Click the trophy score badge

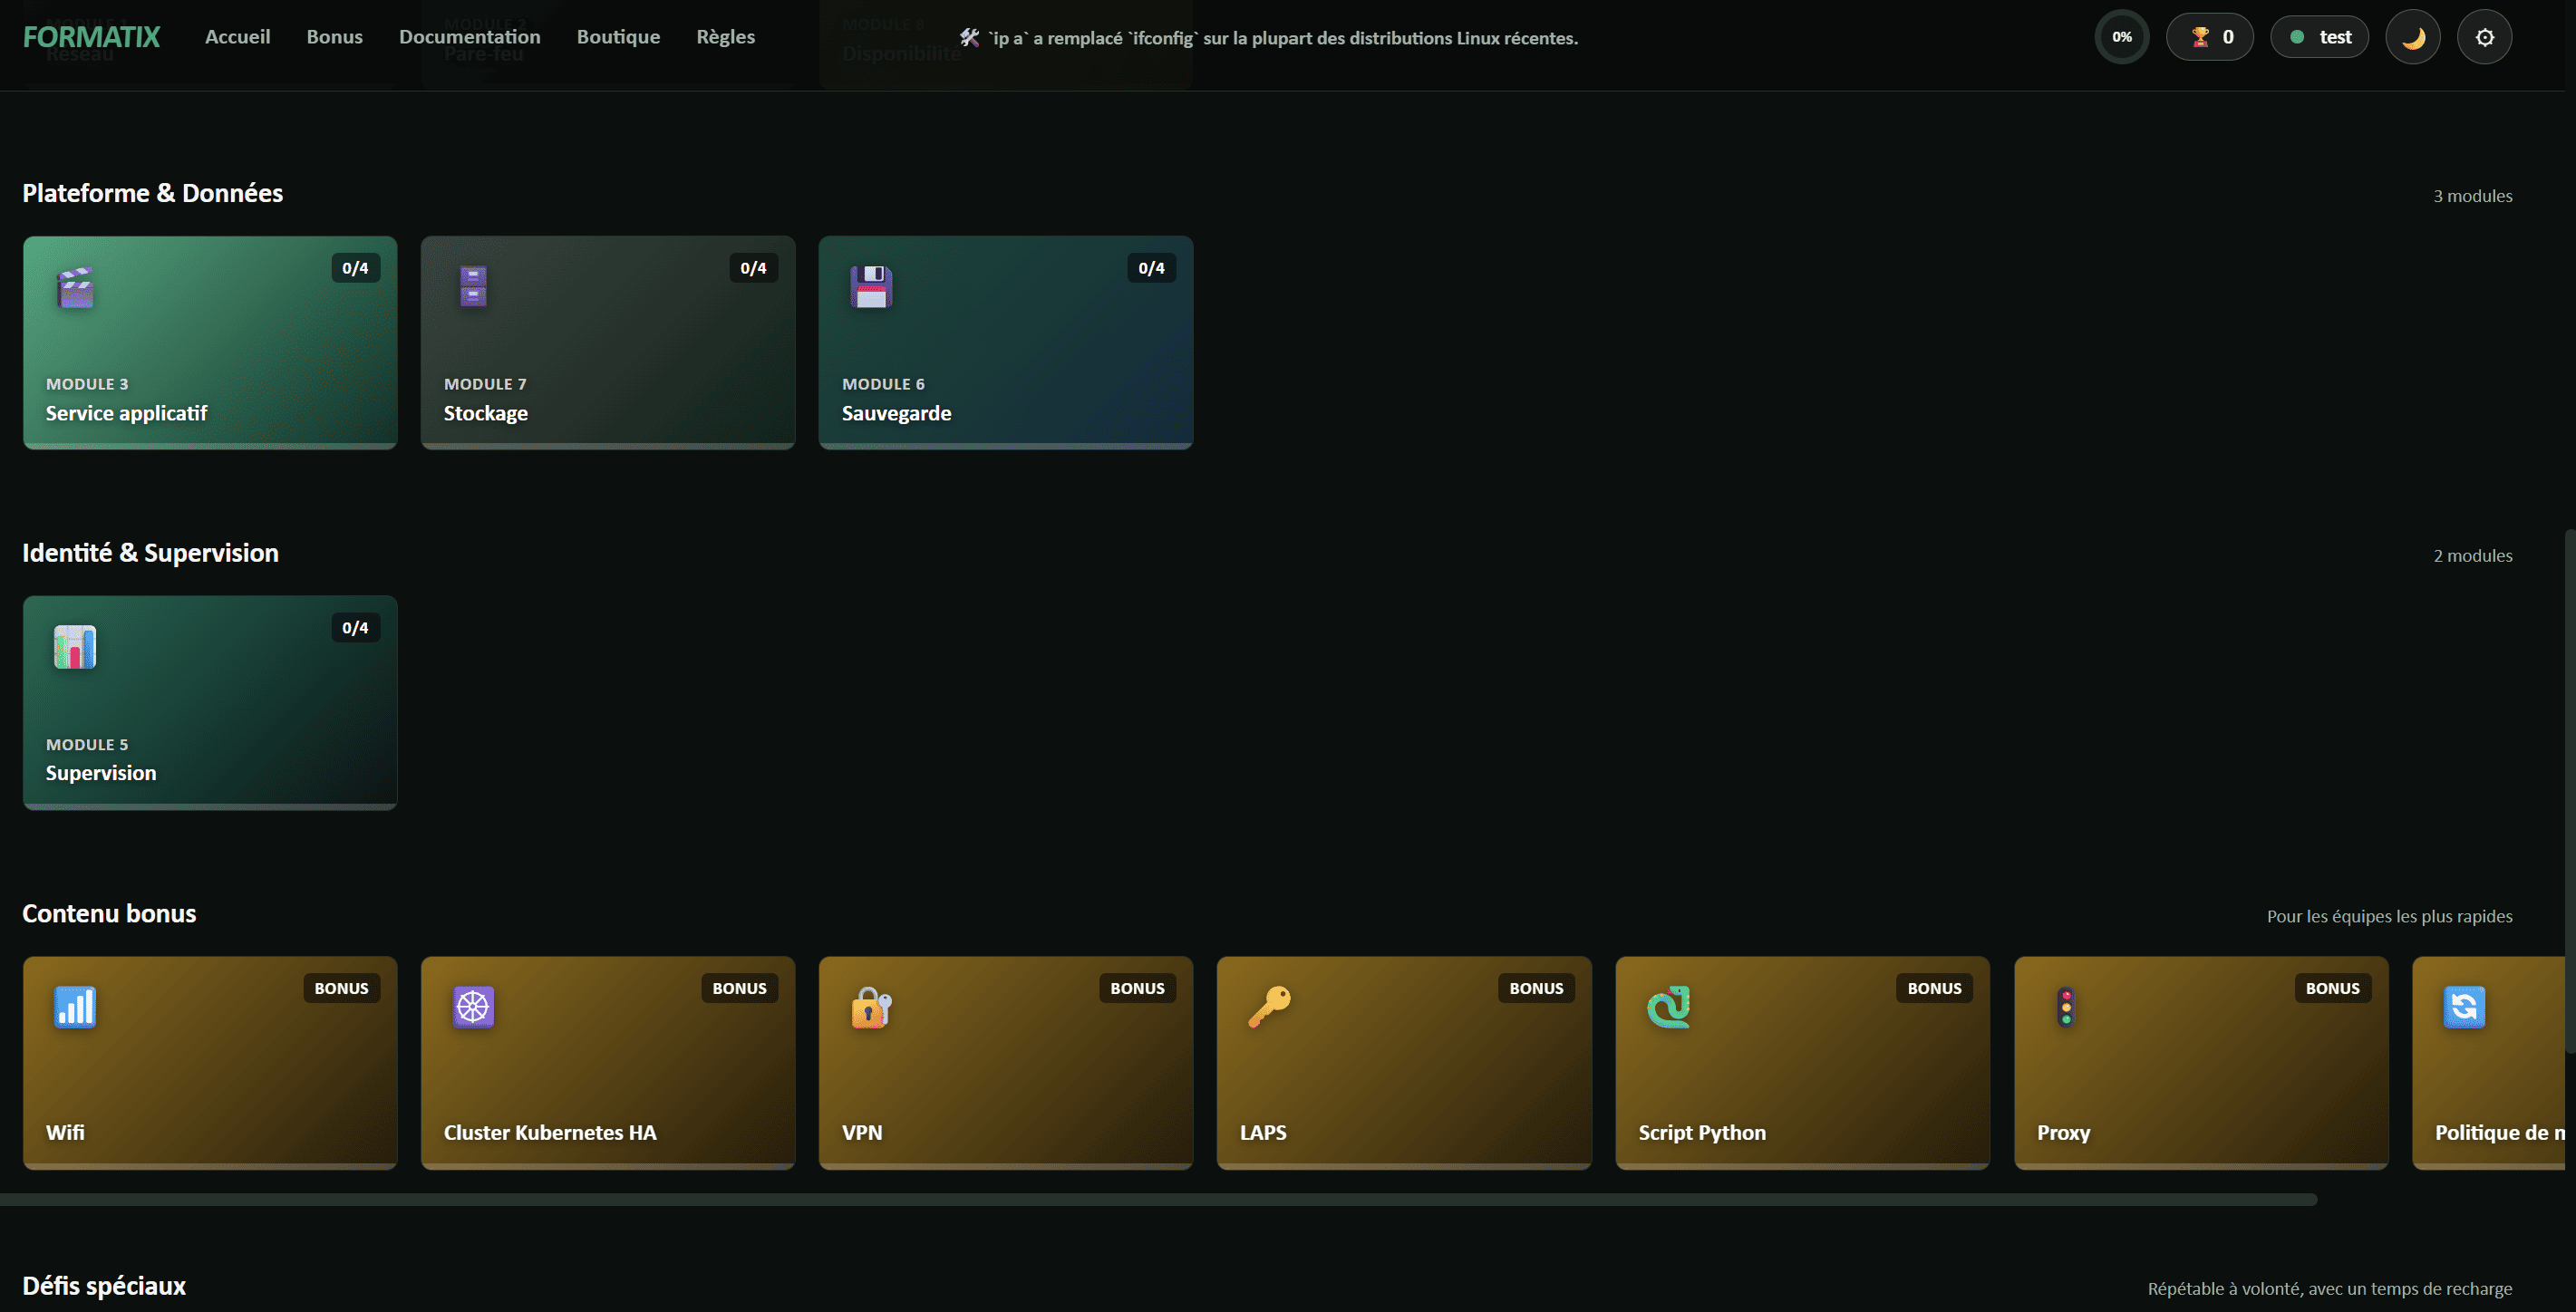[2210, 37]
